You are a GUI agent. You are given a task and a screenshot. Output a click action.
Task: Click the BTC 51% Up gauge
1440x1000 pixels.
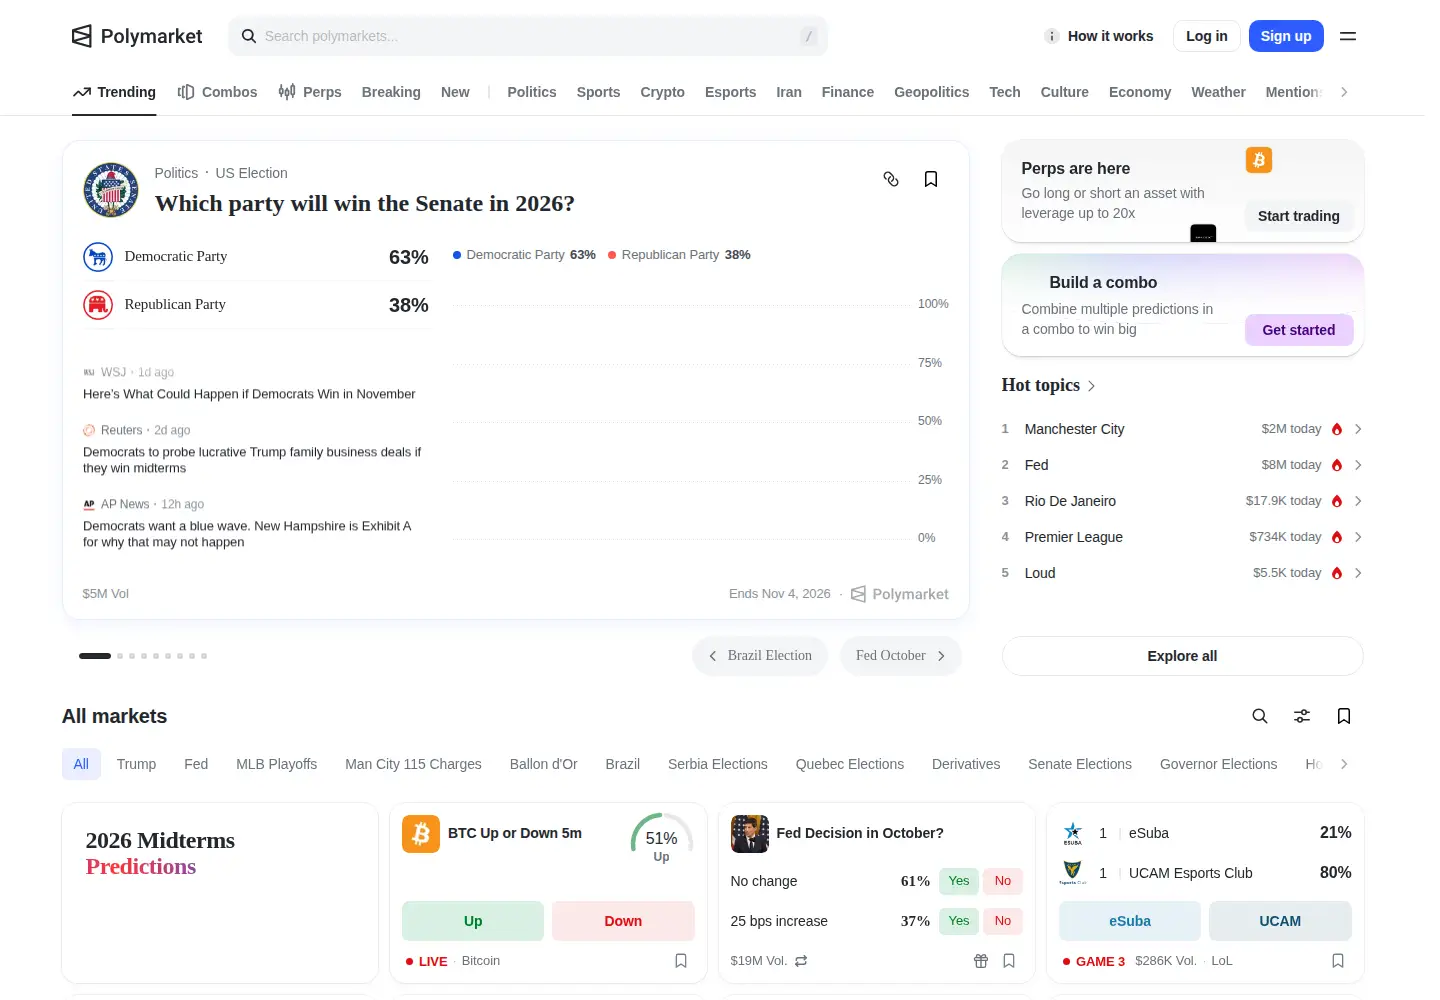661,838
